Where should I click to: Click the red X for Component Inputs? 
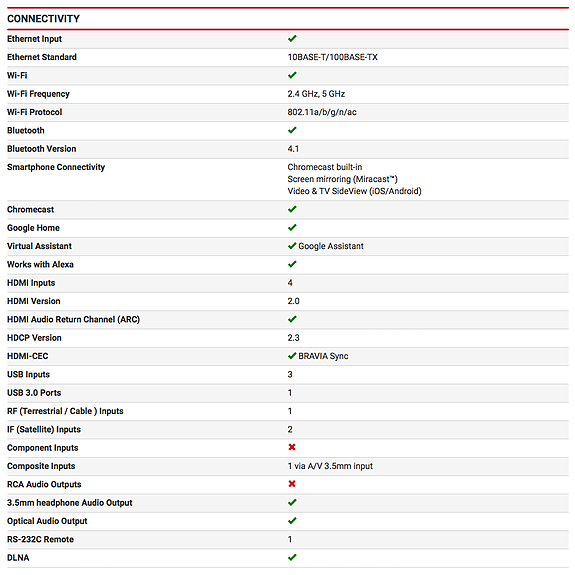pos(292,447)
